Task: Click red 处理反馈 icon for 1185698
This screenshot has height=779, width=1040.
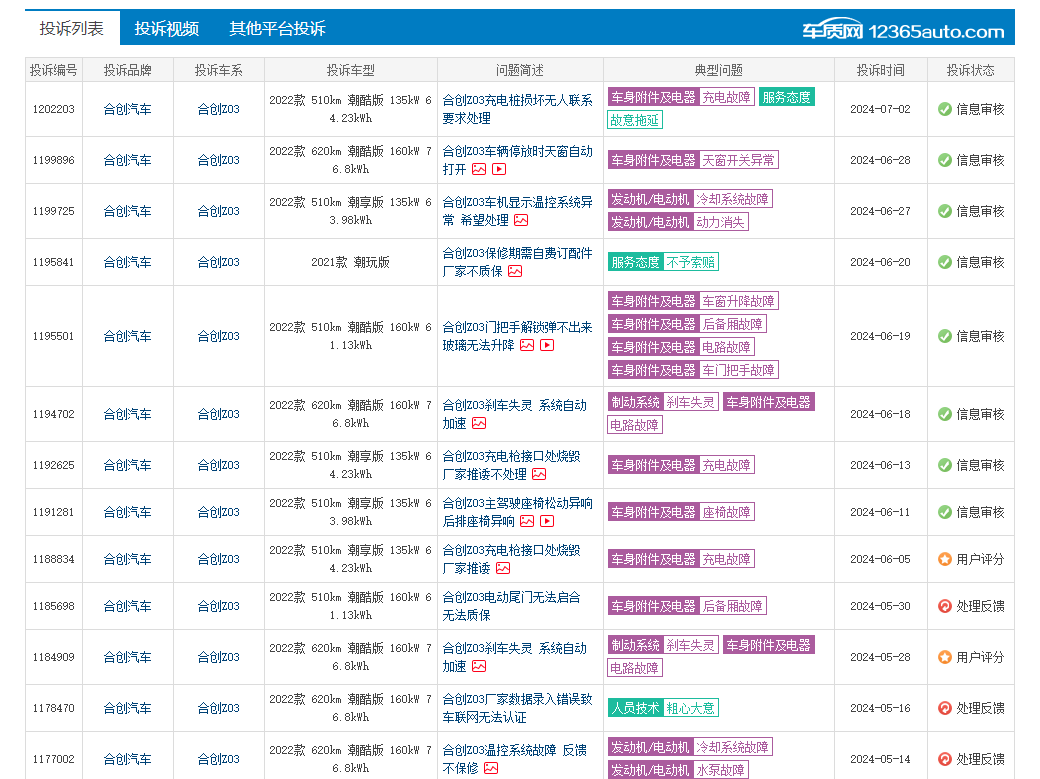Action: pos(945,606)
